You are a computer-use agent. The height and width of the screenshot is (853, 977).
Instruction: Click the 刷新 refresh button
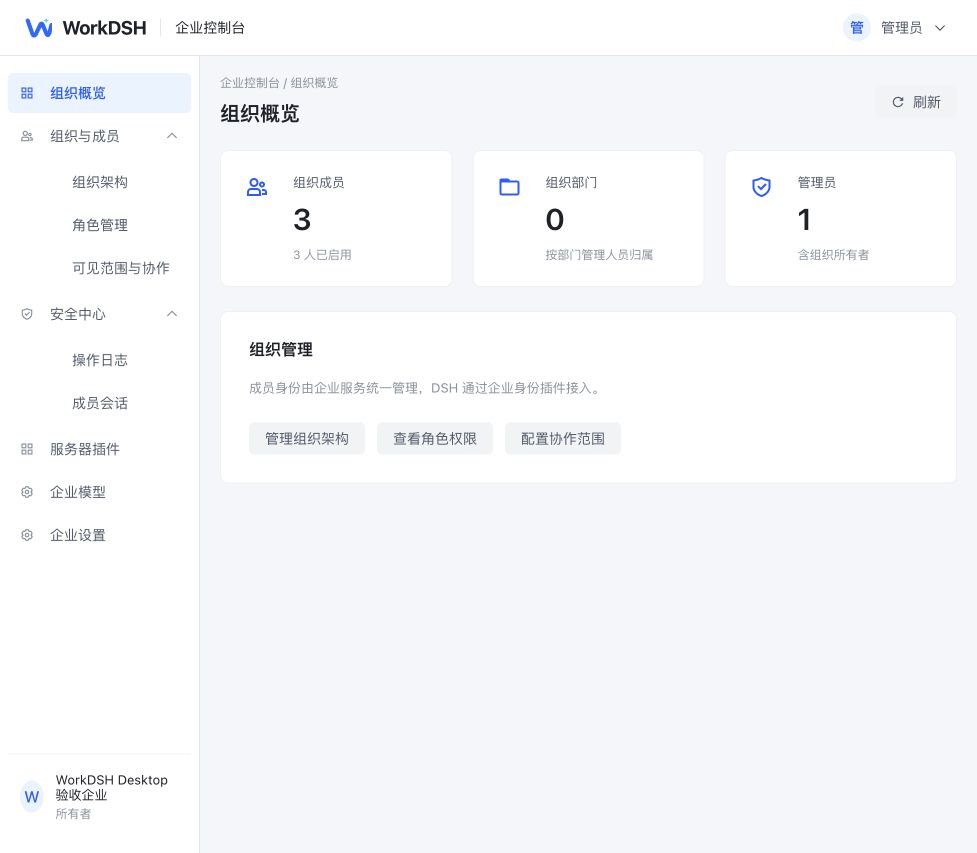point(915,102)
